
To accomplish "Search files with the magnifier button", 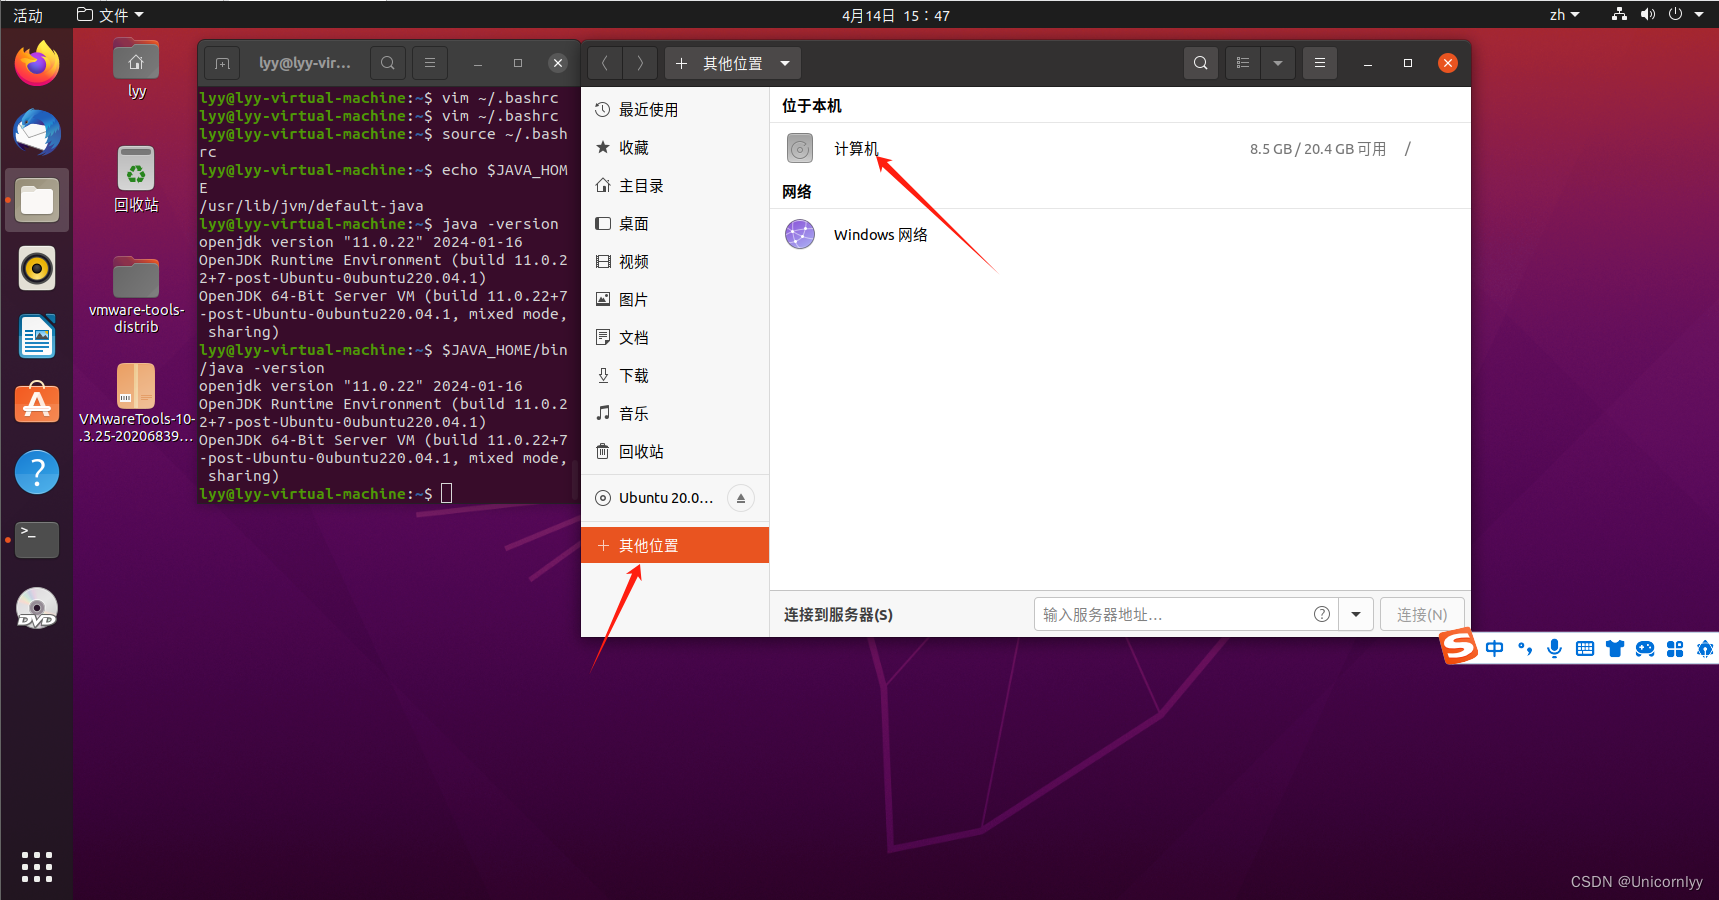I will point(1201,63).
